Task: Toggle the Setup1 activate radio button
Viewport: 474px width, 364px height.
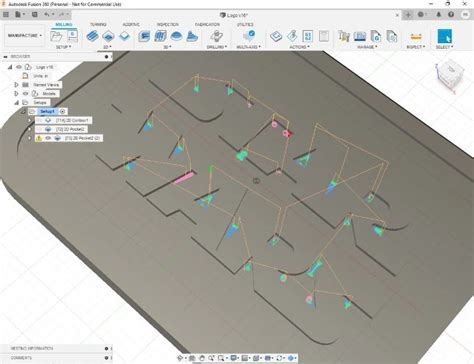Action: tap(62, 111)
